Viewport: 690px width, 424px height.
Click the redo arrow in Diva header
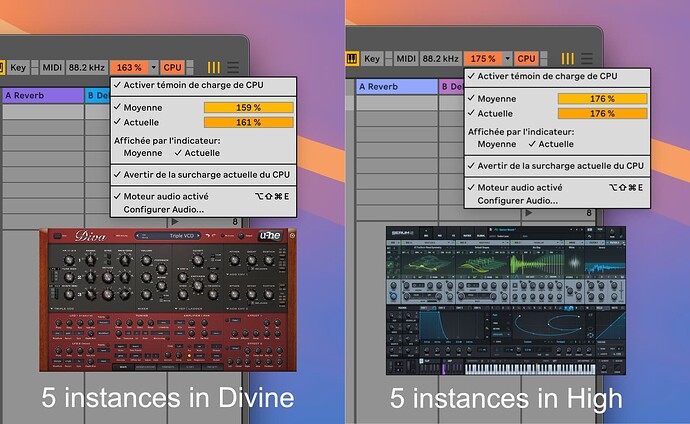(214, 236)
